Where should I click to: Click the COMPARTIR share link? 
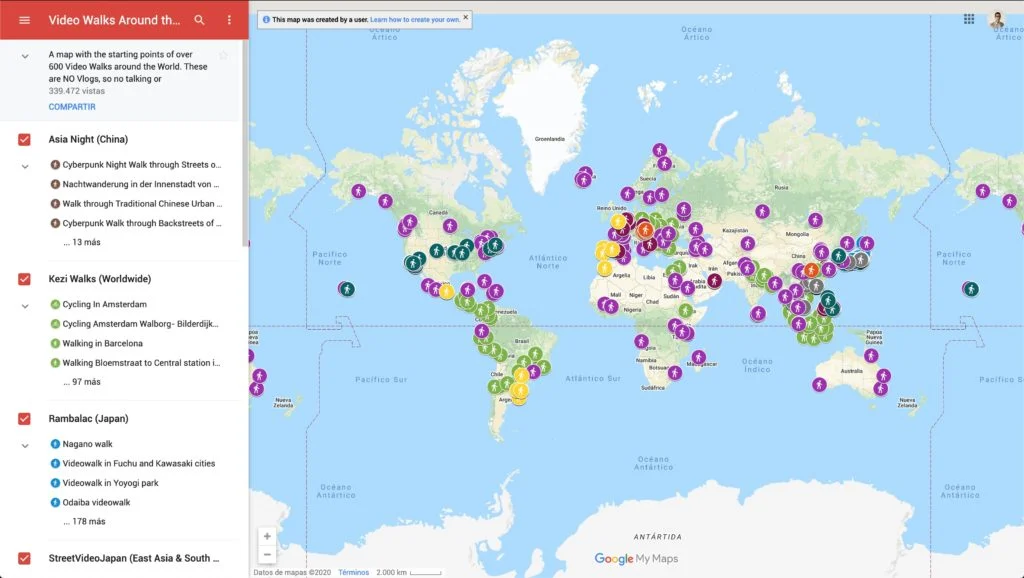coord(72,106)
